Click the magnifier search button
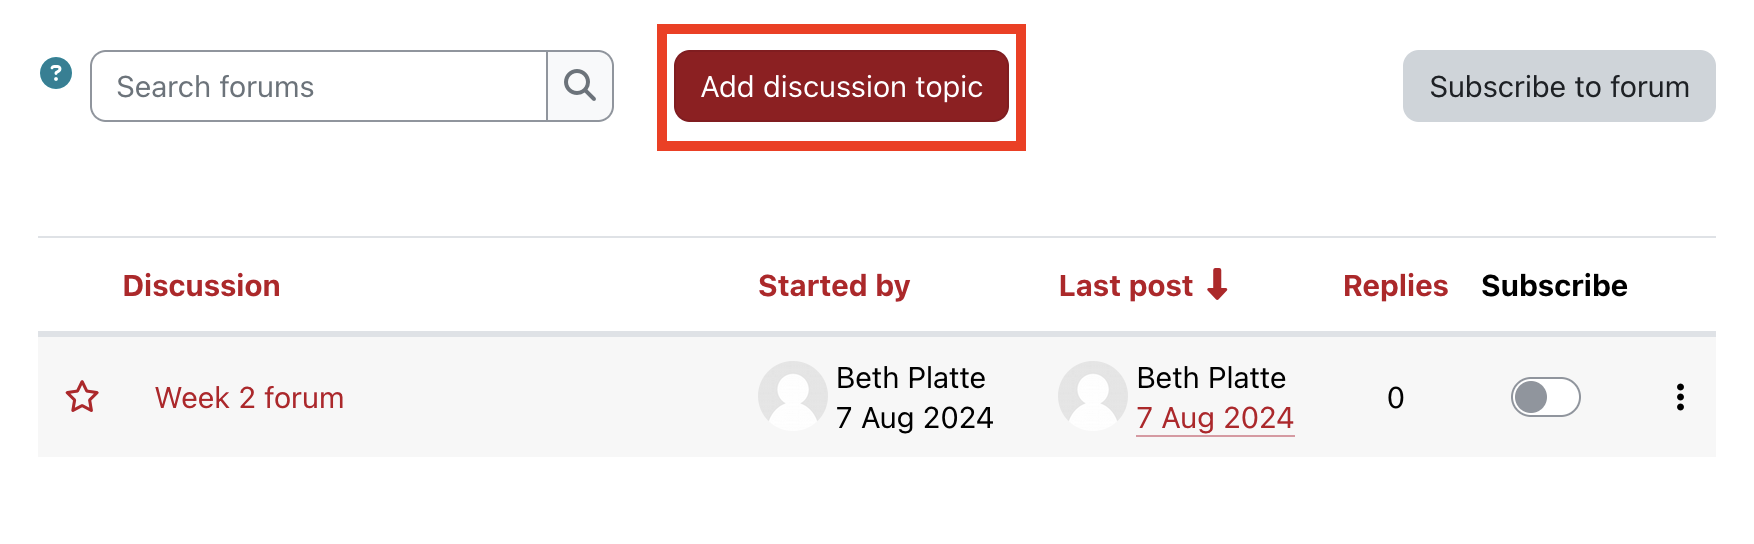Screen dimensions: 1754x544 (x=580, y=86)
